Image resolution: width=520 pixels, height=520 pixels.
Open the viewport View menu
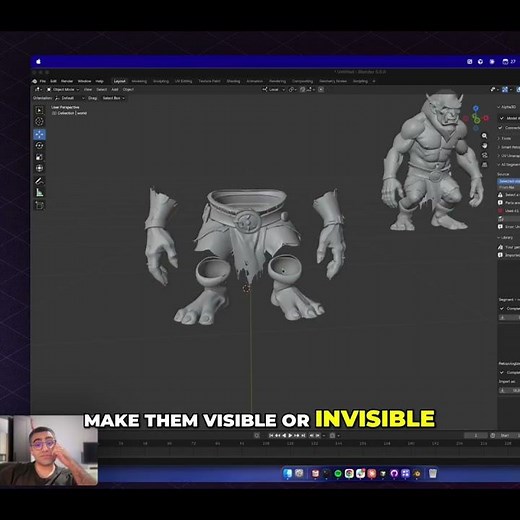click(88, 89)
